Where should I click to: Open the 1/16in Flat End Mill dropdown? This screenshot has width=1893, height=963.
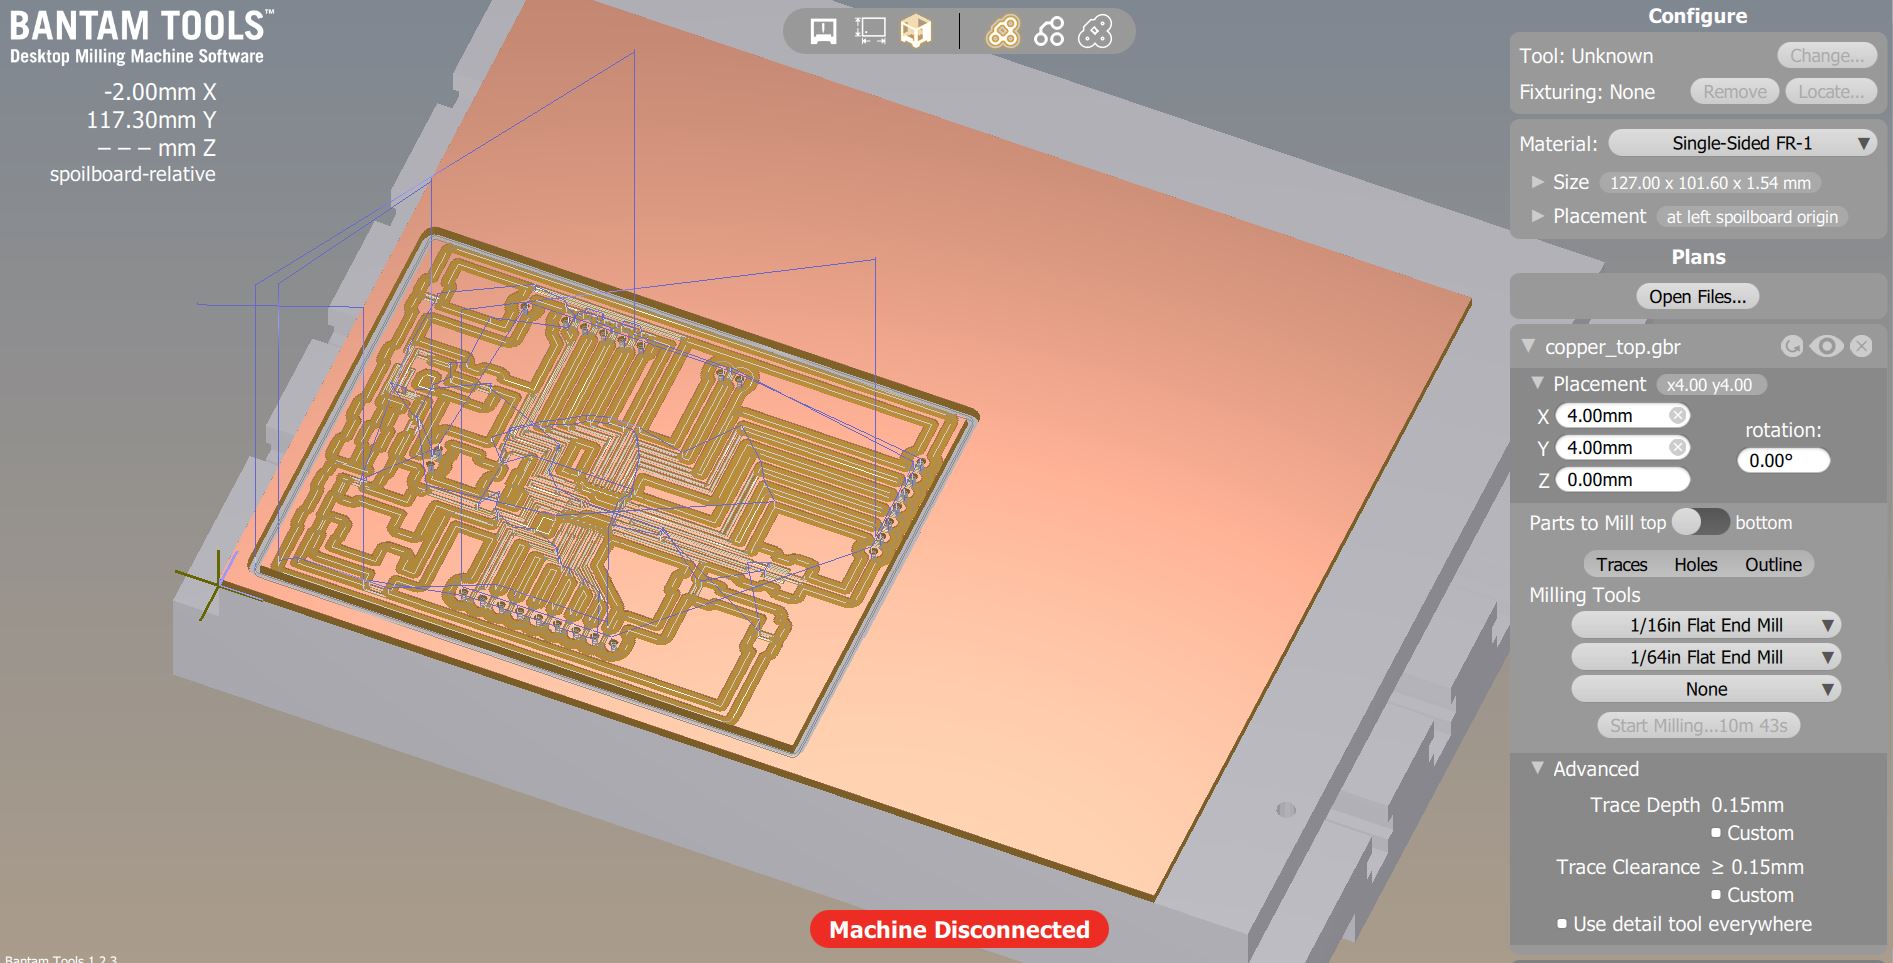1706,625
